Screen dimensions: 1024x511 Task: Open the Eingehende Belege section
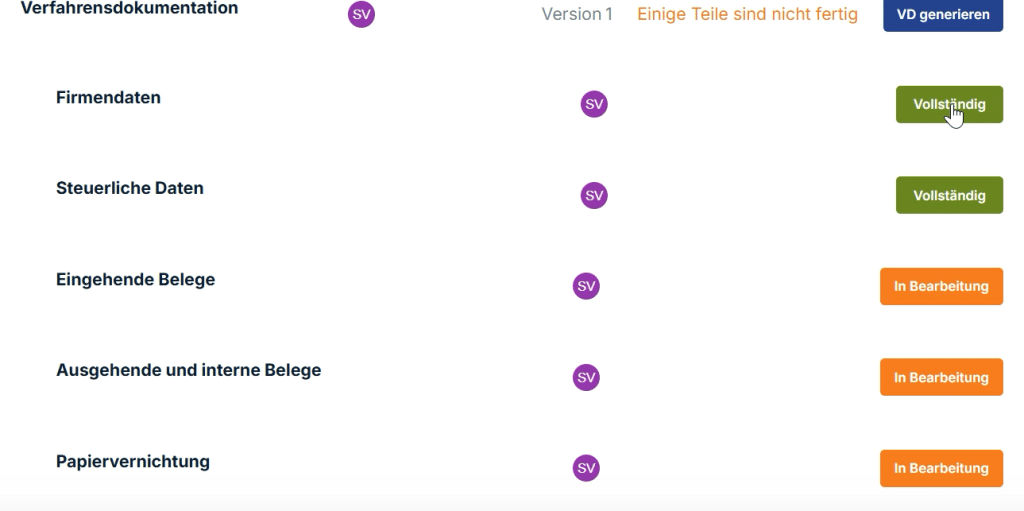pos(135,279)
